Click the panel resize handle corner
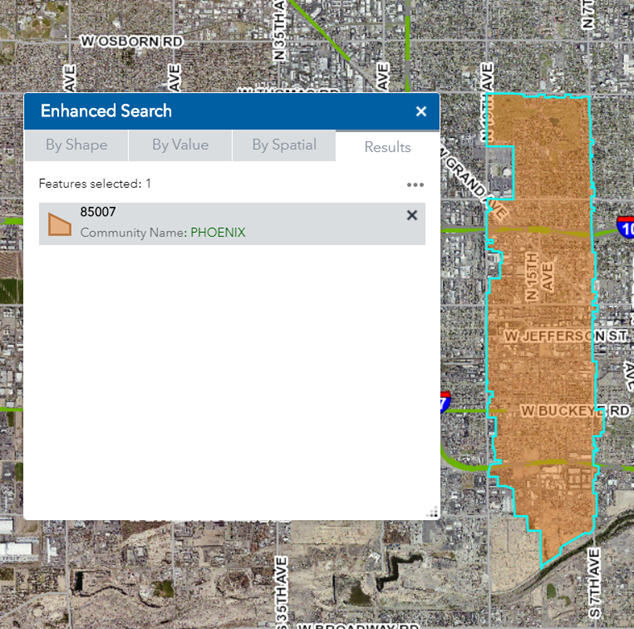 [x=432, y=512]
